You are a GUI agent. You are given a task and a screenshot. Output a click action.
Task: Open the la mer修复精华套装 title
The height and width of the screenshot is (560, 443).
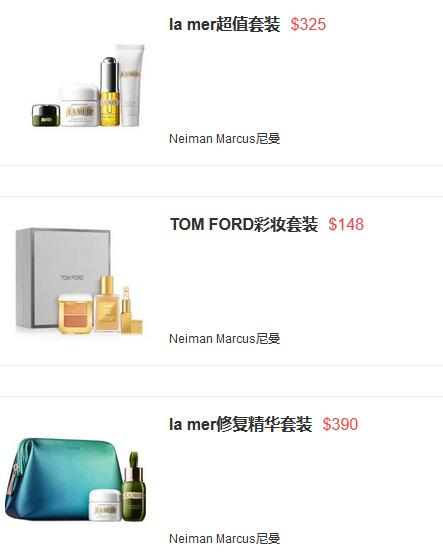[x=241, y=424]
